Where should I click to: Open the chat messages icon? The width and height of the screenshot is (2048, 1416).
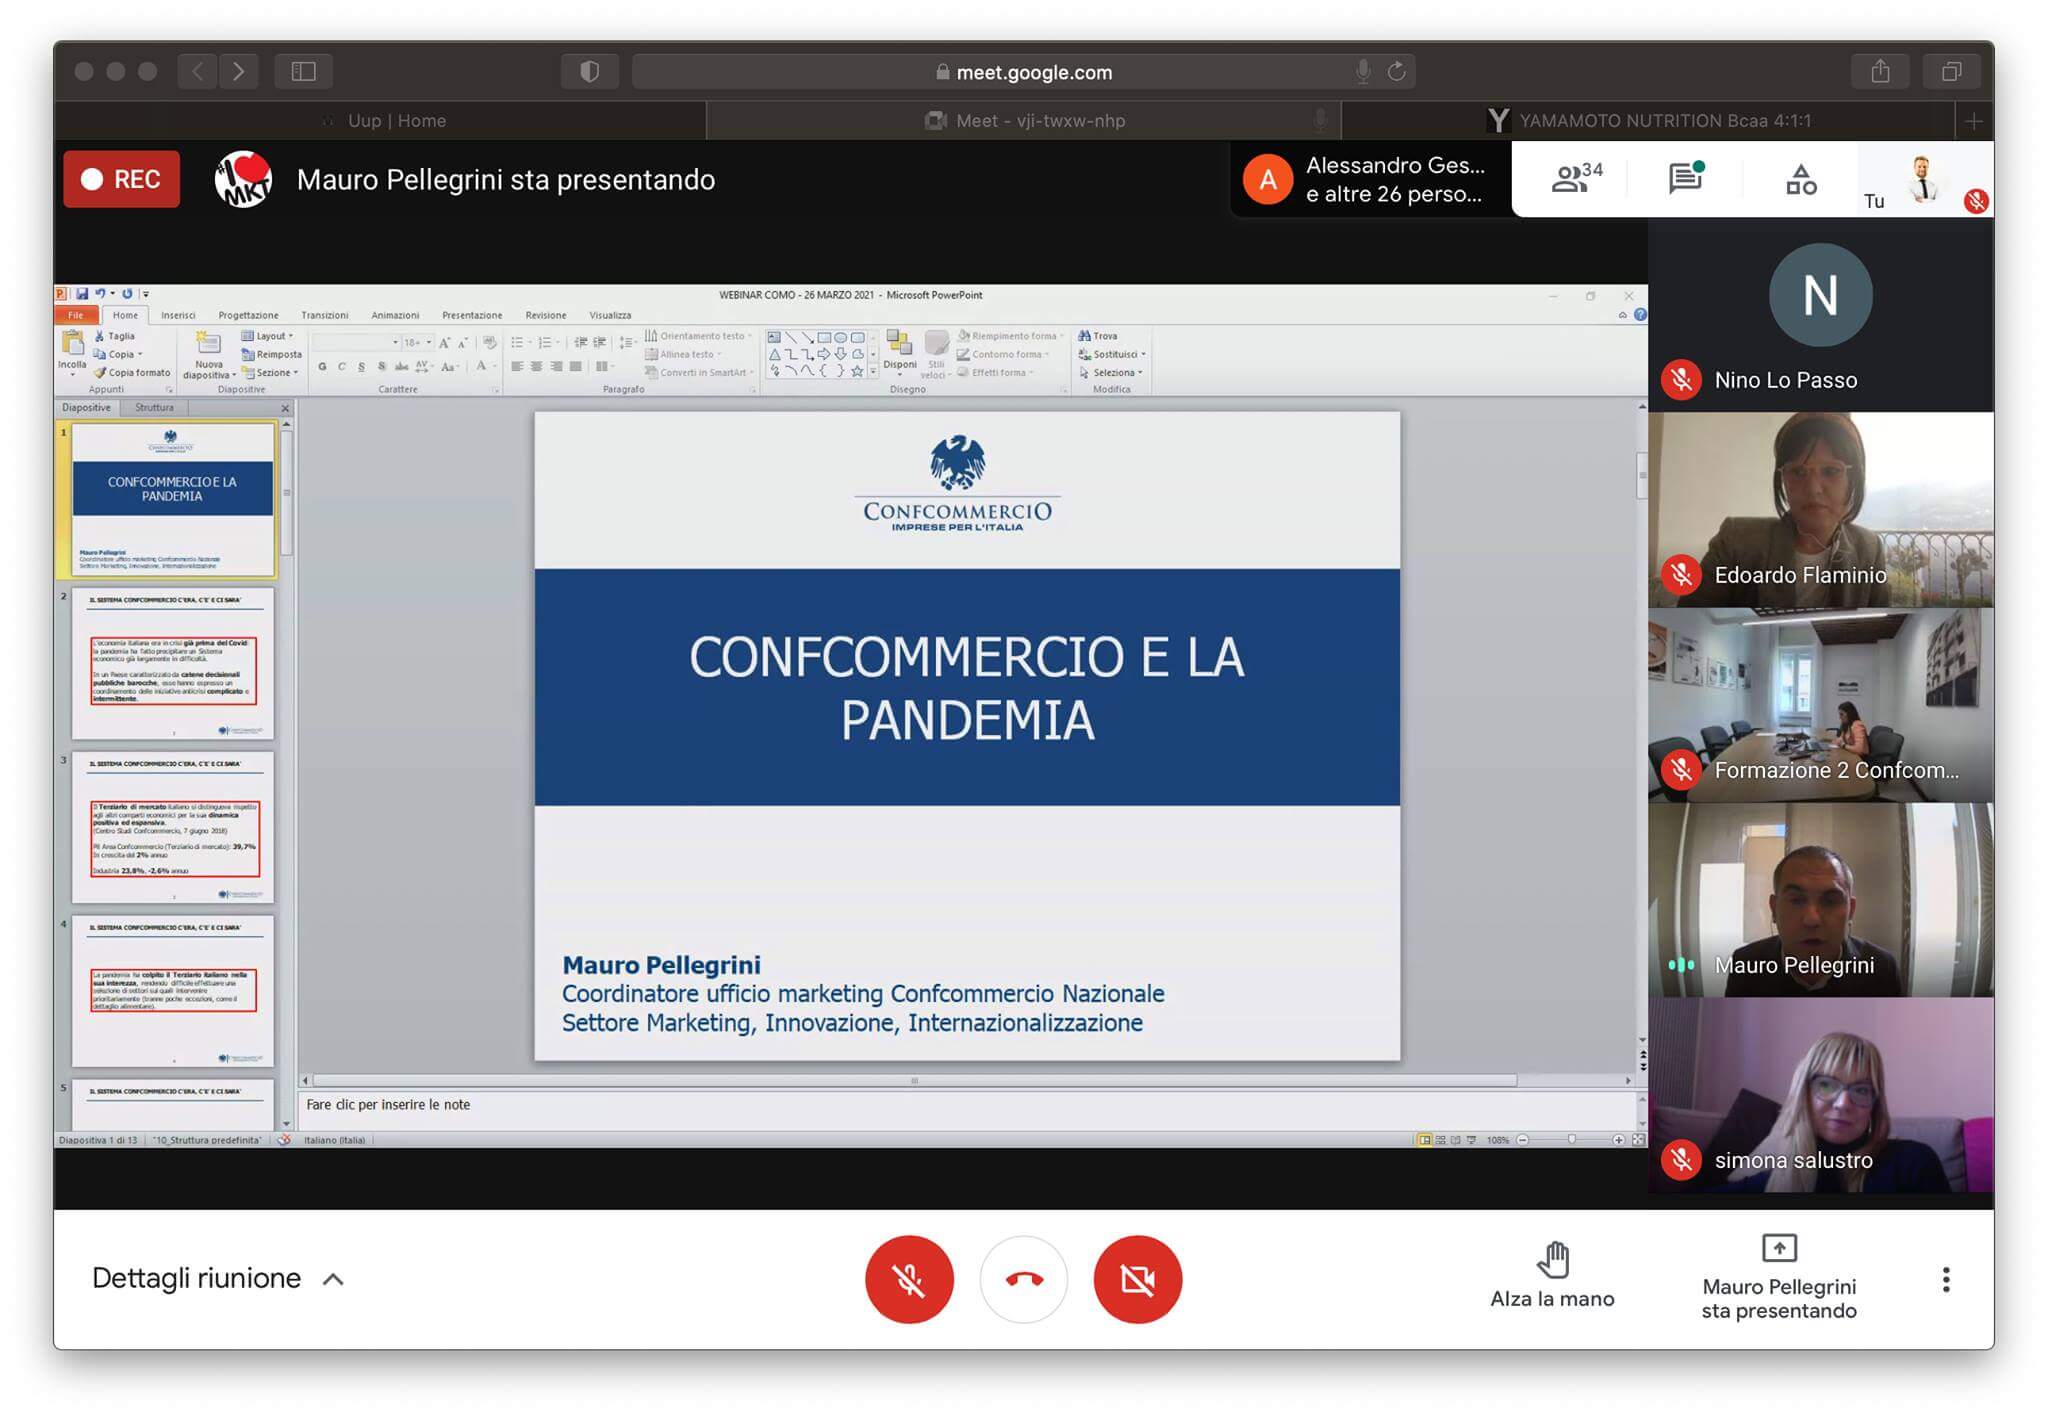point(1685,179)
